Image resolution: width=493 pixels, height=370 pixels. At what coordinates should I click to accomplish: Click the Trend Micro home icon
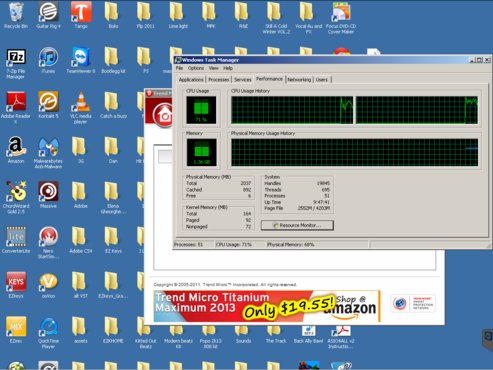164,115
